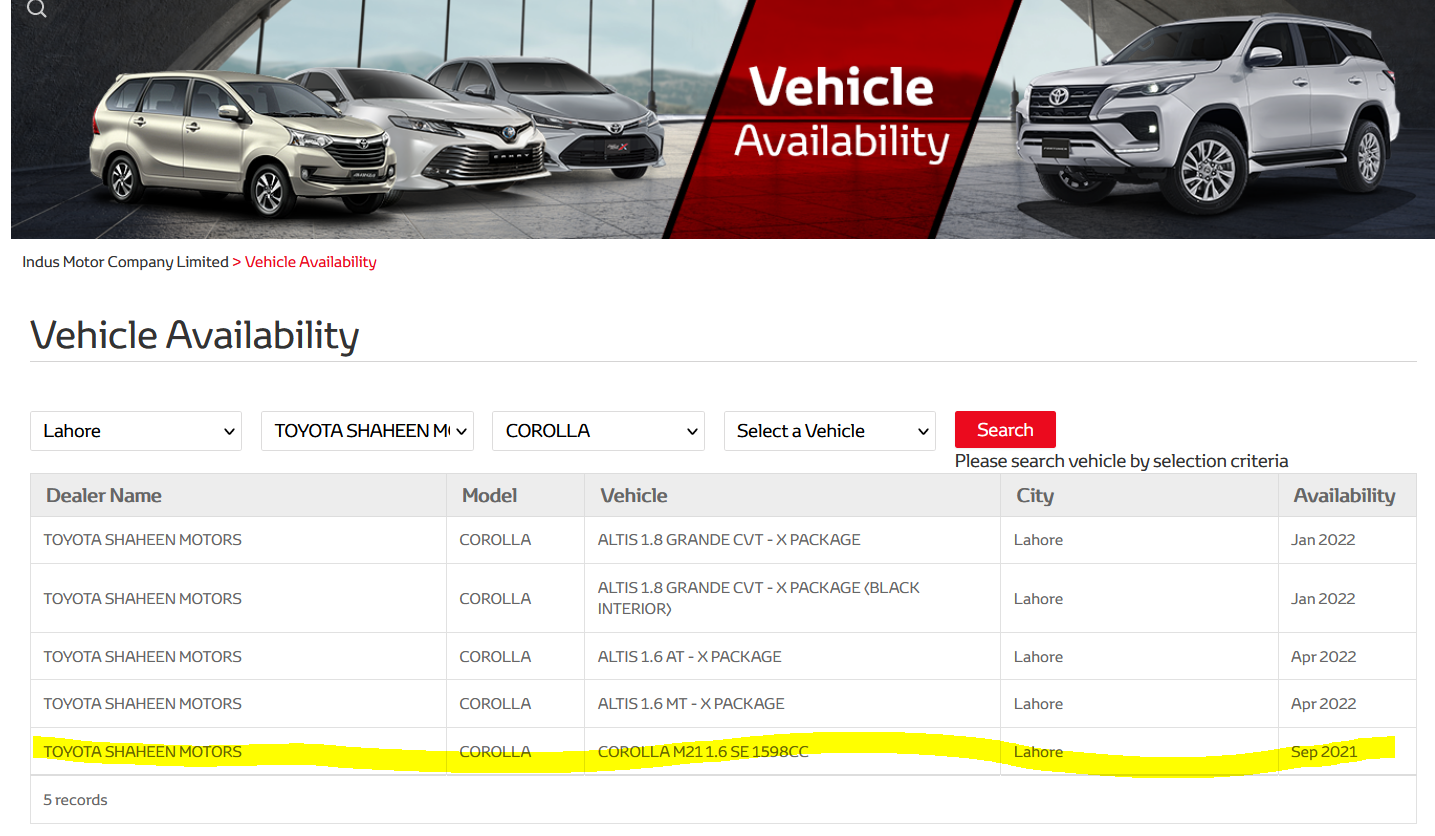1435x836 pixels.
Task: Open the Lahore city dropdown
Action: tap(136, 431)
